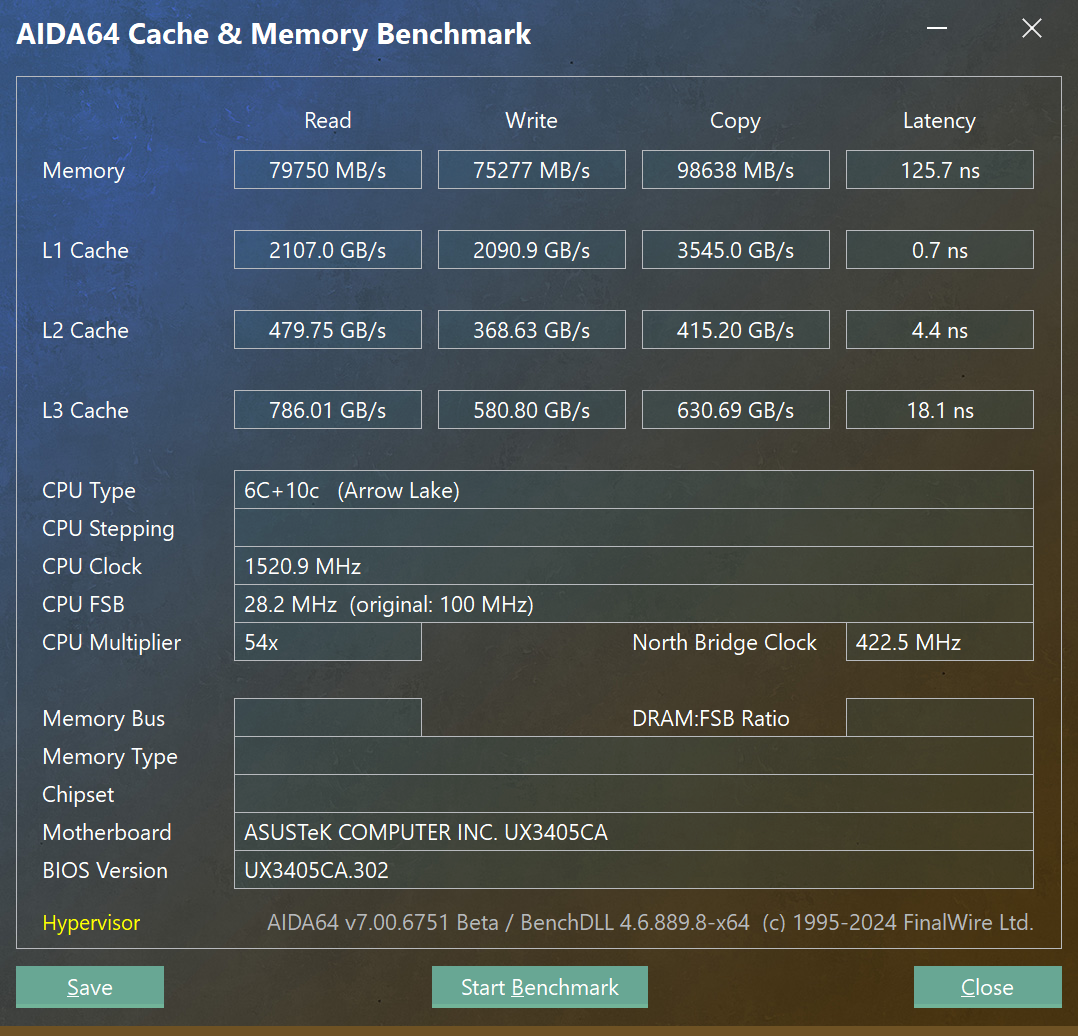The image size is (1078, 1036).
Task: Click the North Bridge Clock label
Action: pyautogui.click(x=725, y=643)
